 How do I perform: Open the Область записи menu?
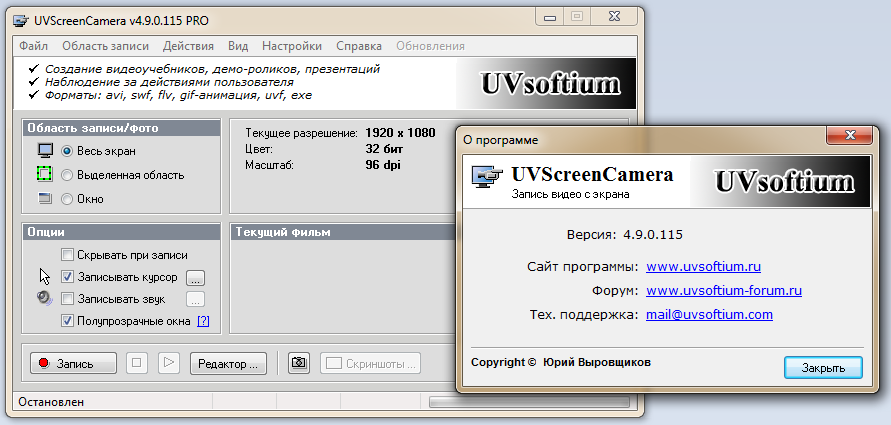click(x=106, y=46)
